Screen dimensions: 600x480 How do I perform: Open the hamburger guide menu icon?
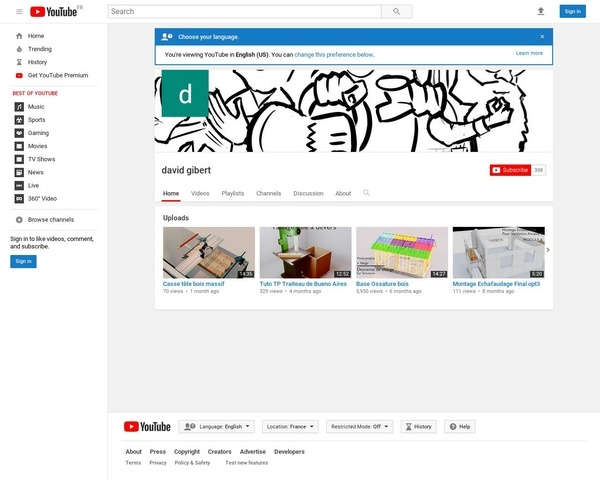[19, 11]
